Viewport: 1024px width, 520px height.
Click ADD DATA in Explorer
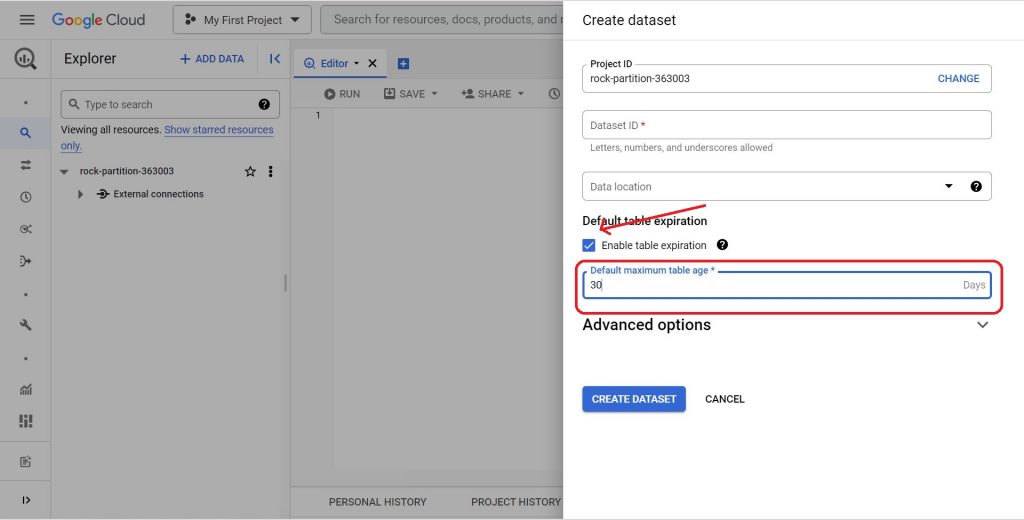212,59
